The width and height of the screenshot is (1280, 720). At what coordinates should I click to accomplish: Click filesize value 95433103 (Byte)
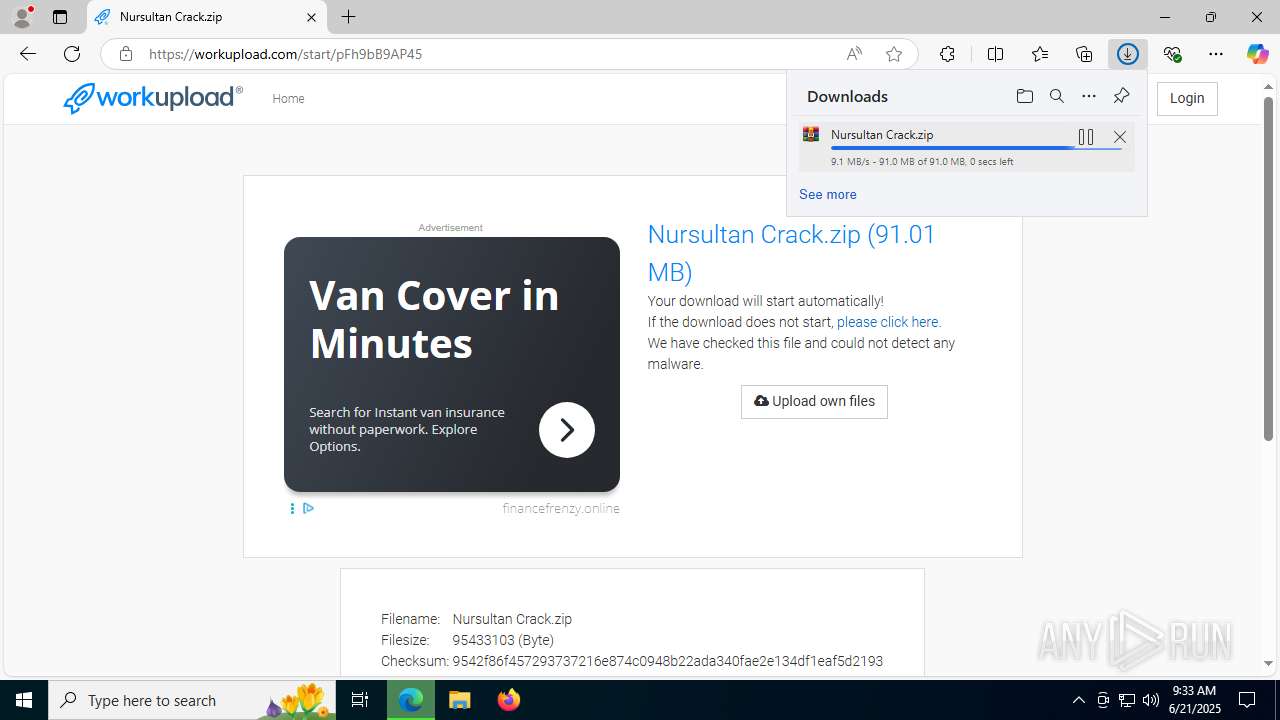point(503,640)
